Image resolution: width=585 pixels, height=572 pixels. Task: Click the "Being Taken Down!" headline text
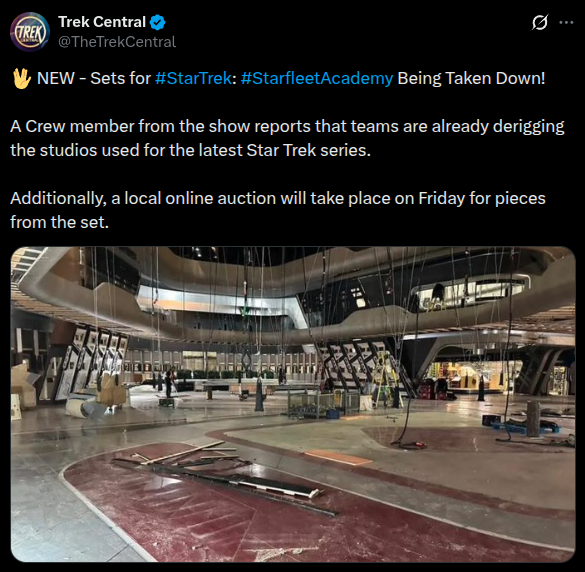click(x=471, y=78)
